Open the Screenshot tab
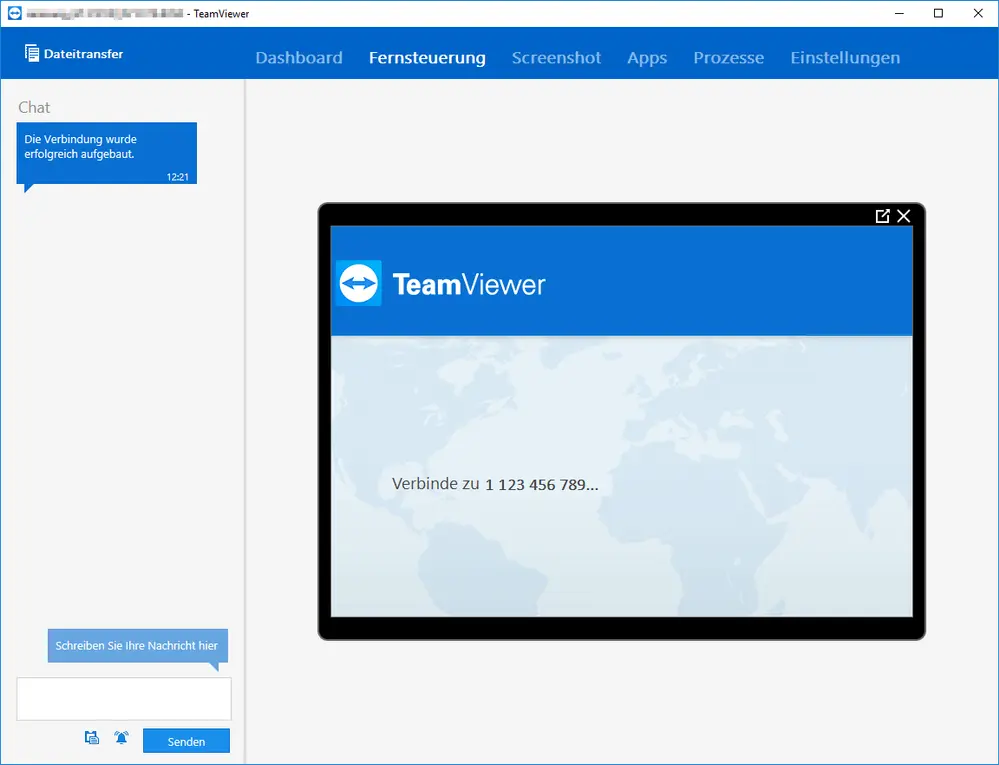Screen dimensions: 999x765 (556, 57)
